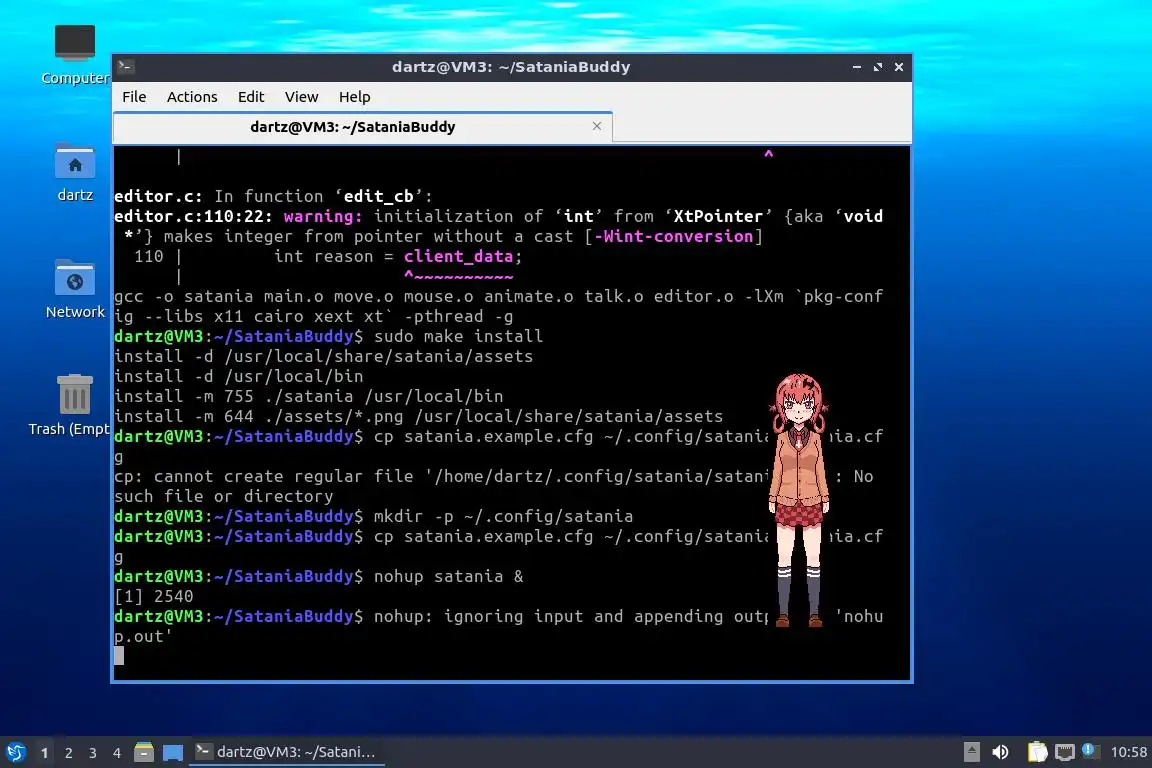Click 'client_data' in the warning output
1152x768 pixels.
coord(458,256)
